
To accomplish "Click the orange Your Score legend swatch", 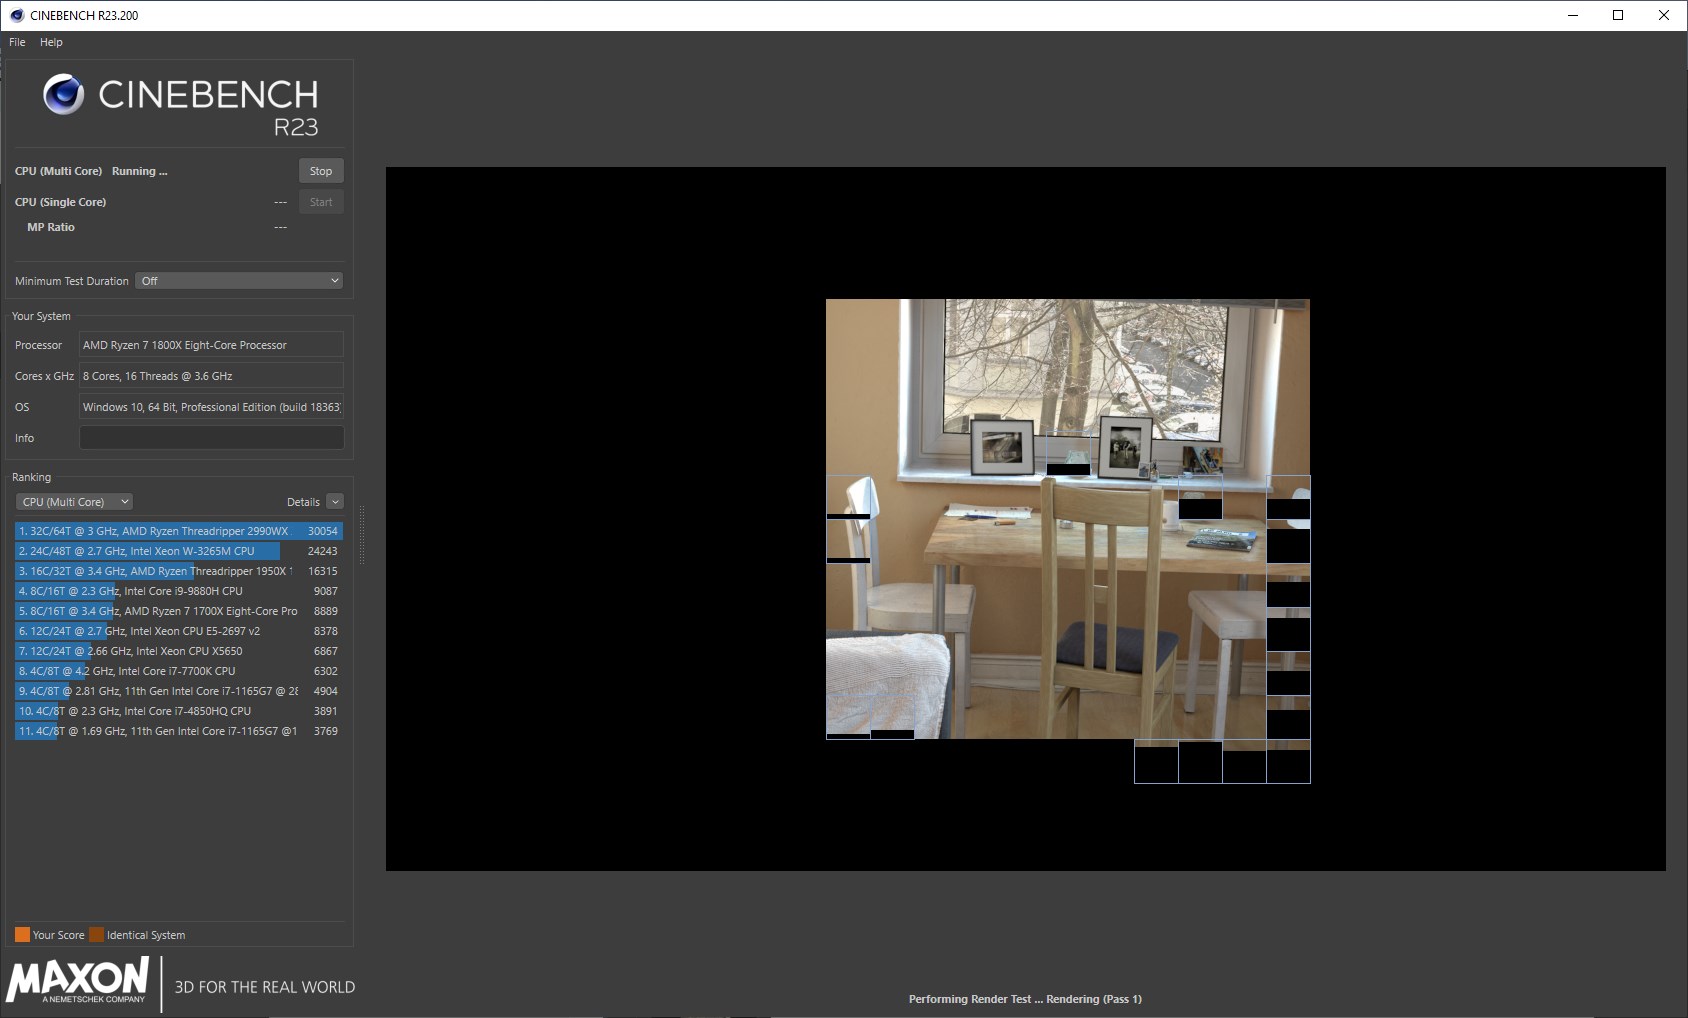I will pyautogui.click(x=22, y=934).
